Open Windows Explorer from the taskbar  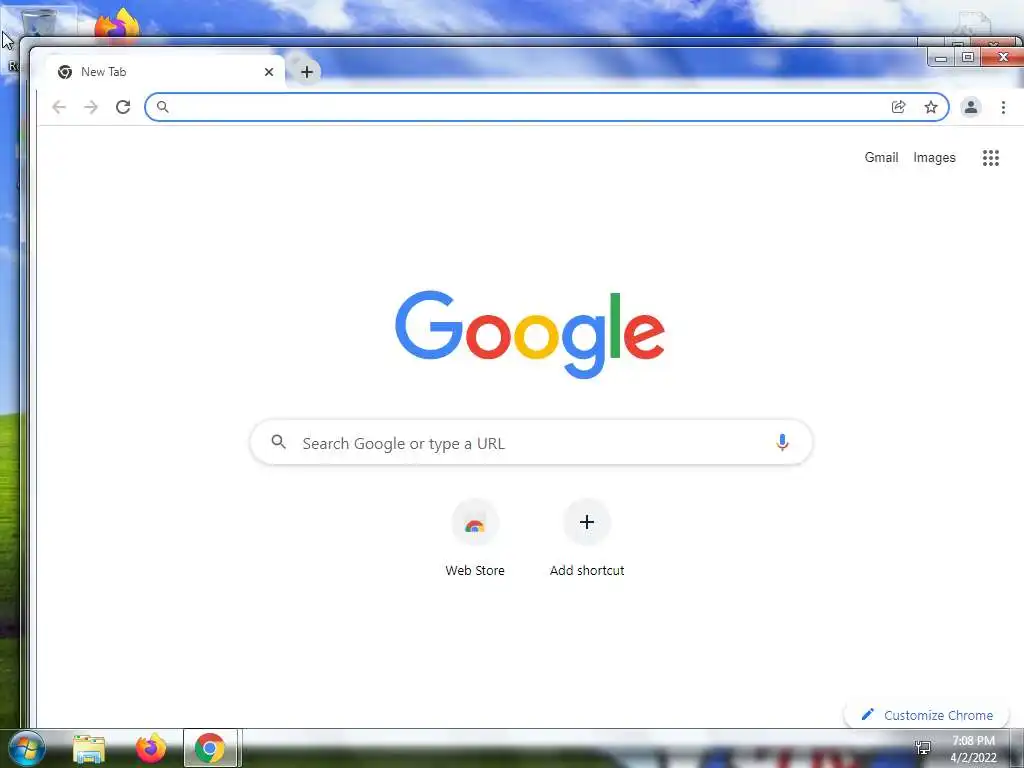(89, 749)
